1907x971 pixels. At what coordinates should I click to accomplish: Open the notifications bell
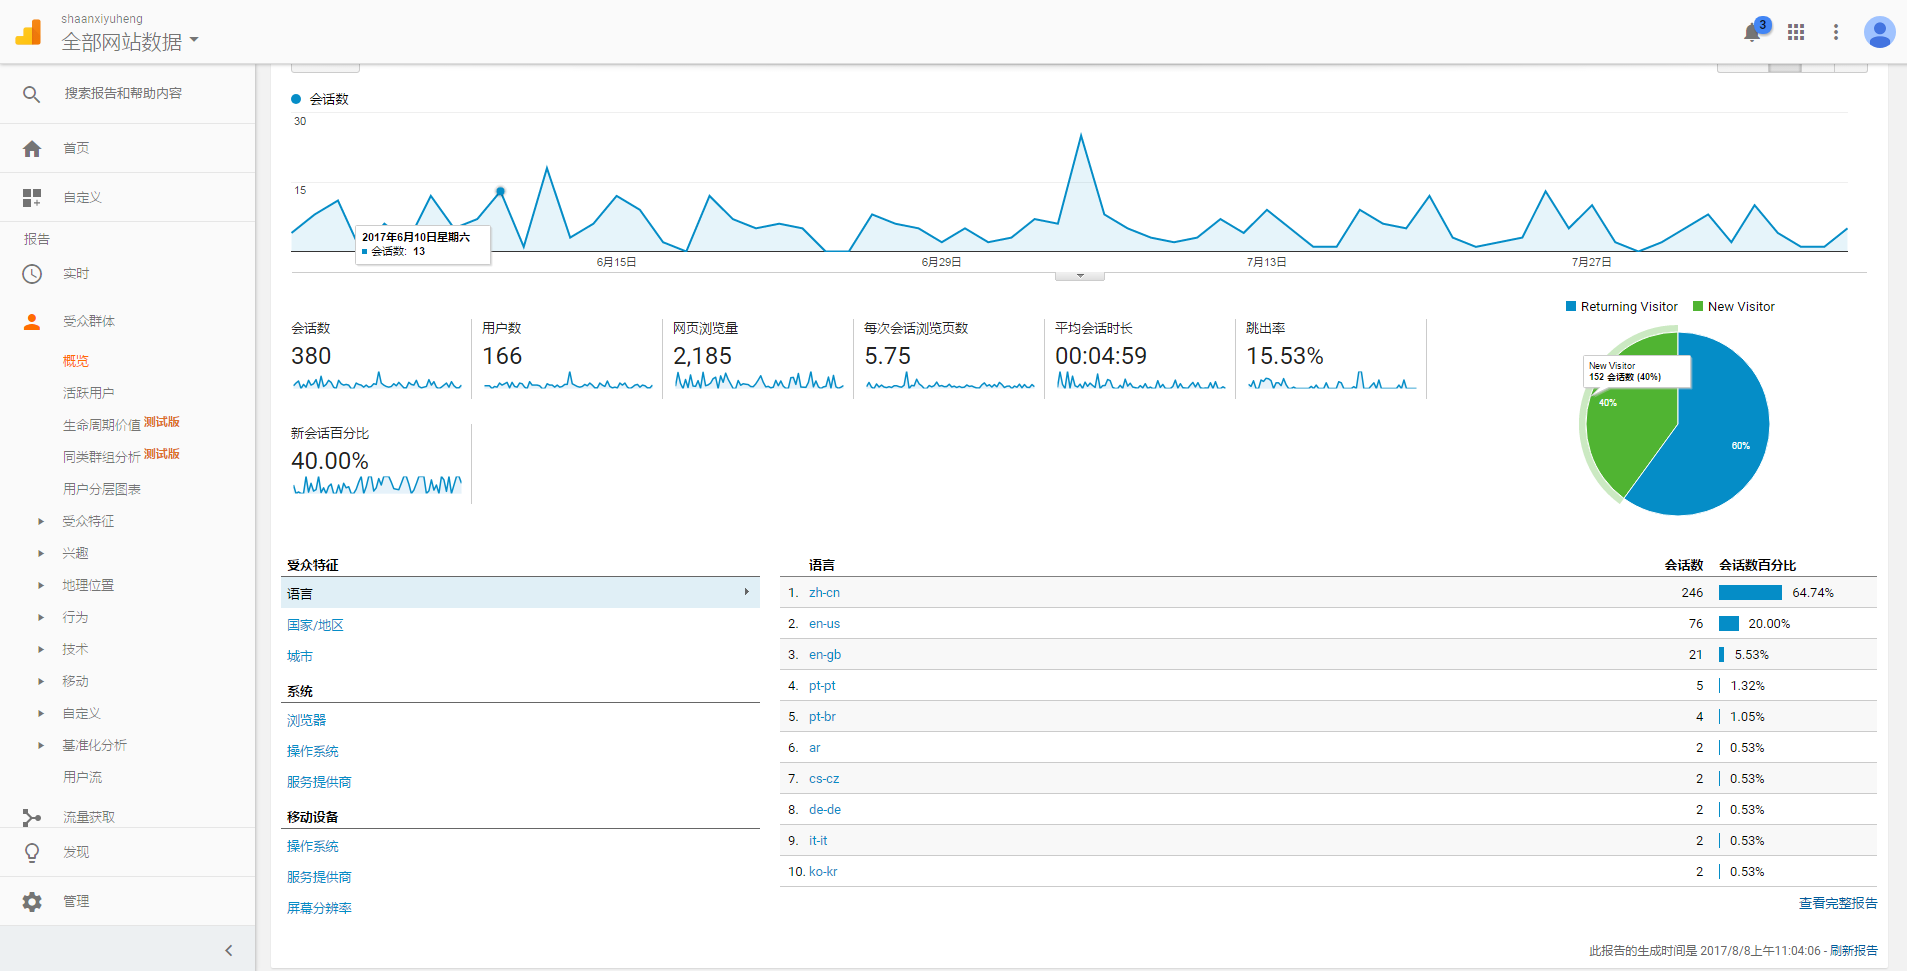coord(1751,33)
